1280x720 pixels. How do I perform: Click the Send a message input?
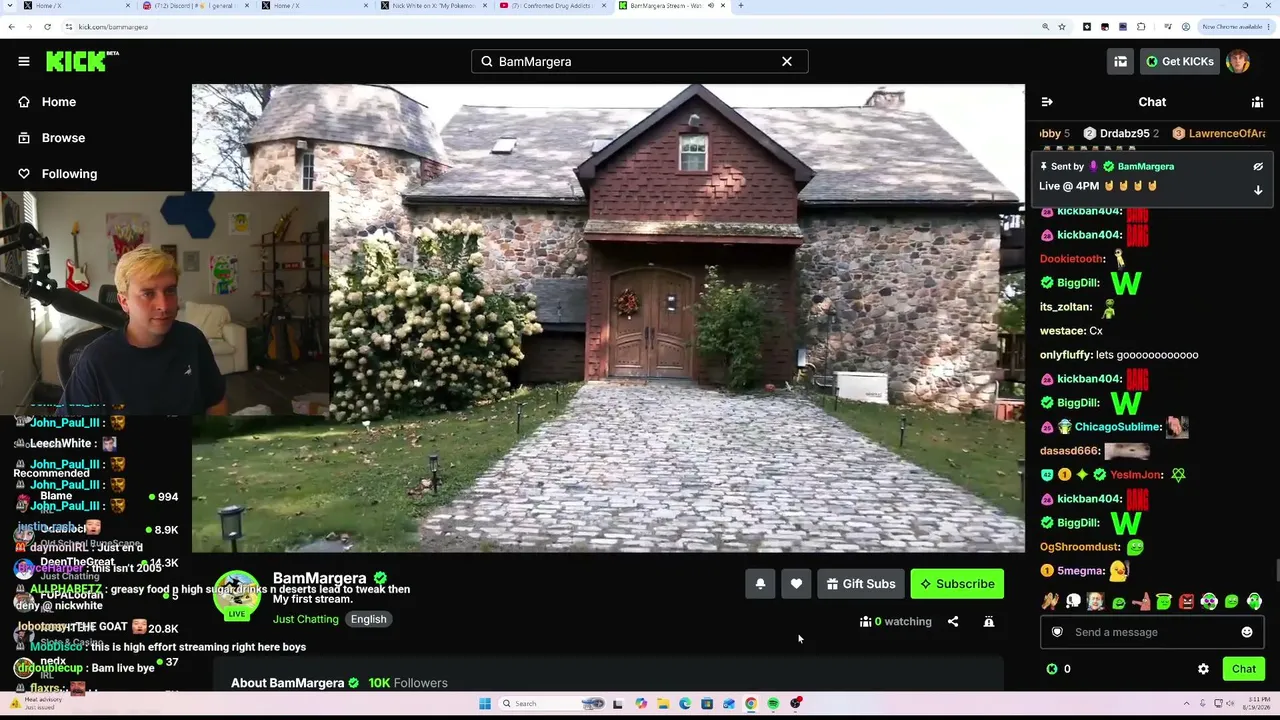pyautogui.click(x=1151, y=632)
